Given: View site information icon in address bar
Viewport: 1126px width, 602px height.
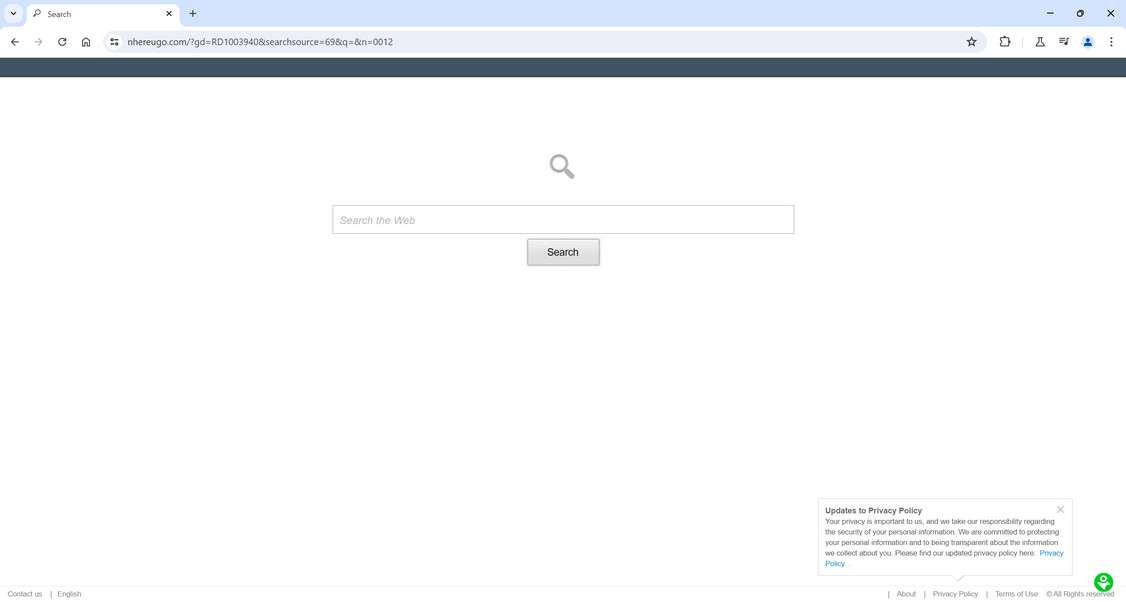Looking at the screenshot, I should [114, 42].
